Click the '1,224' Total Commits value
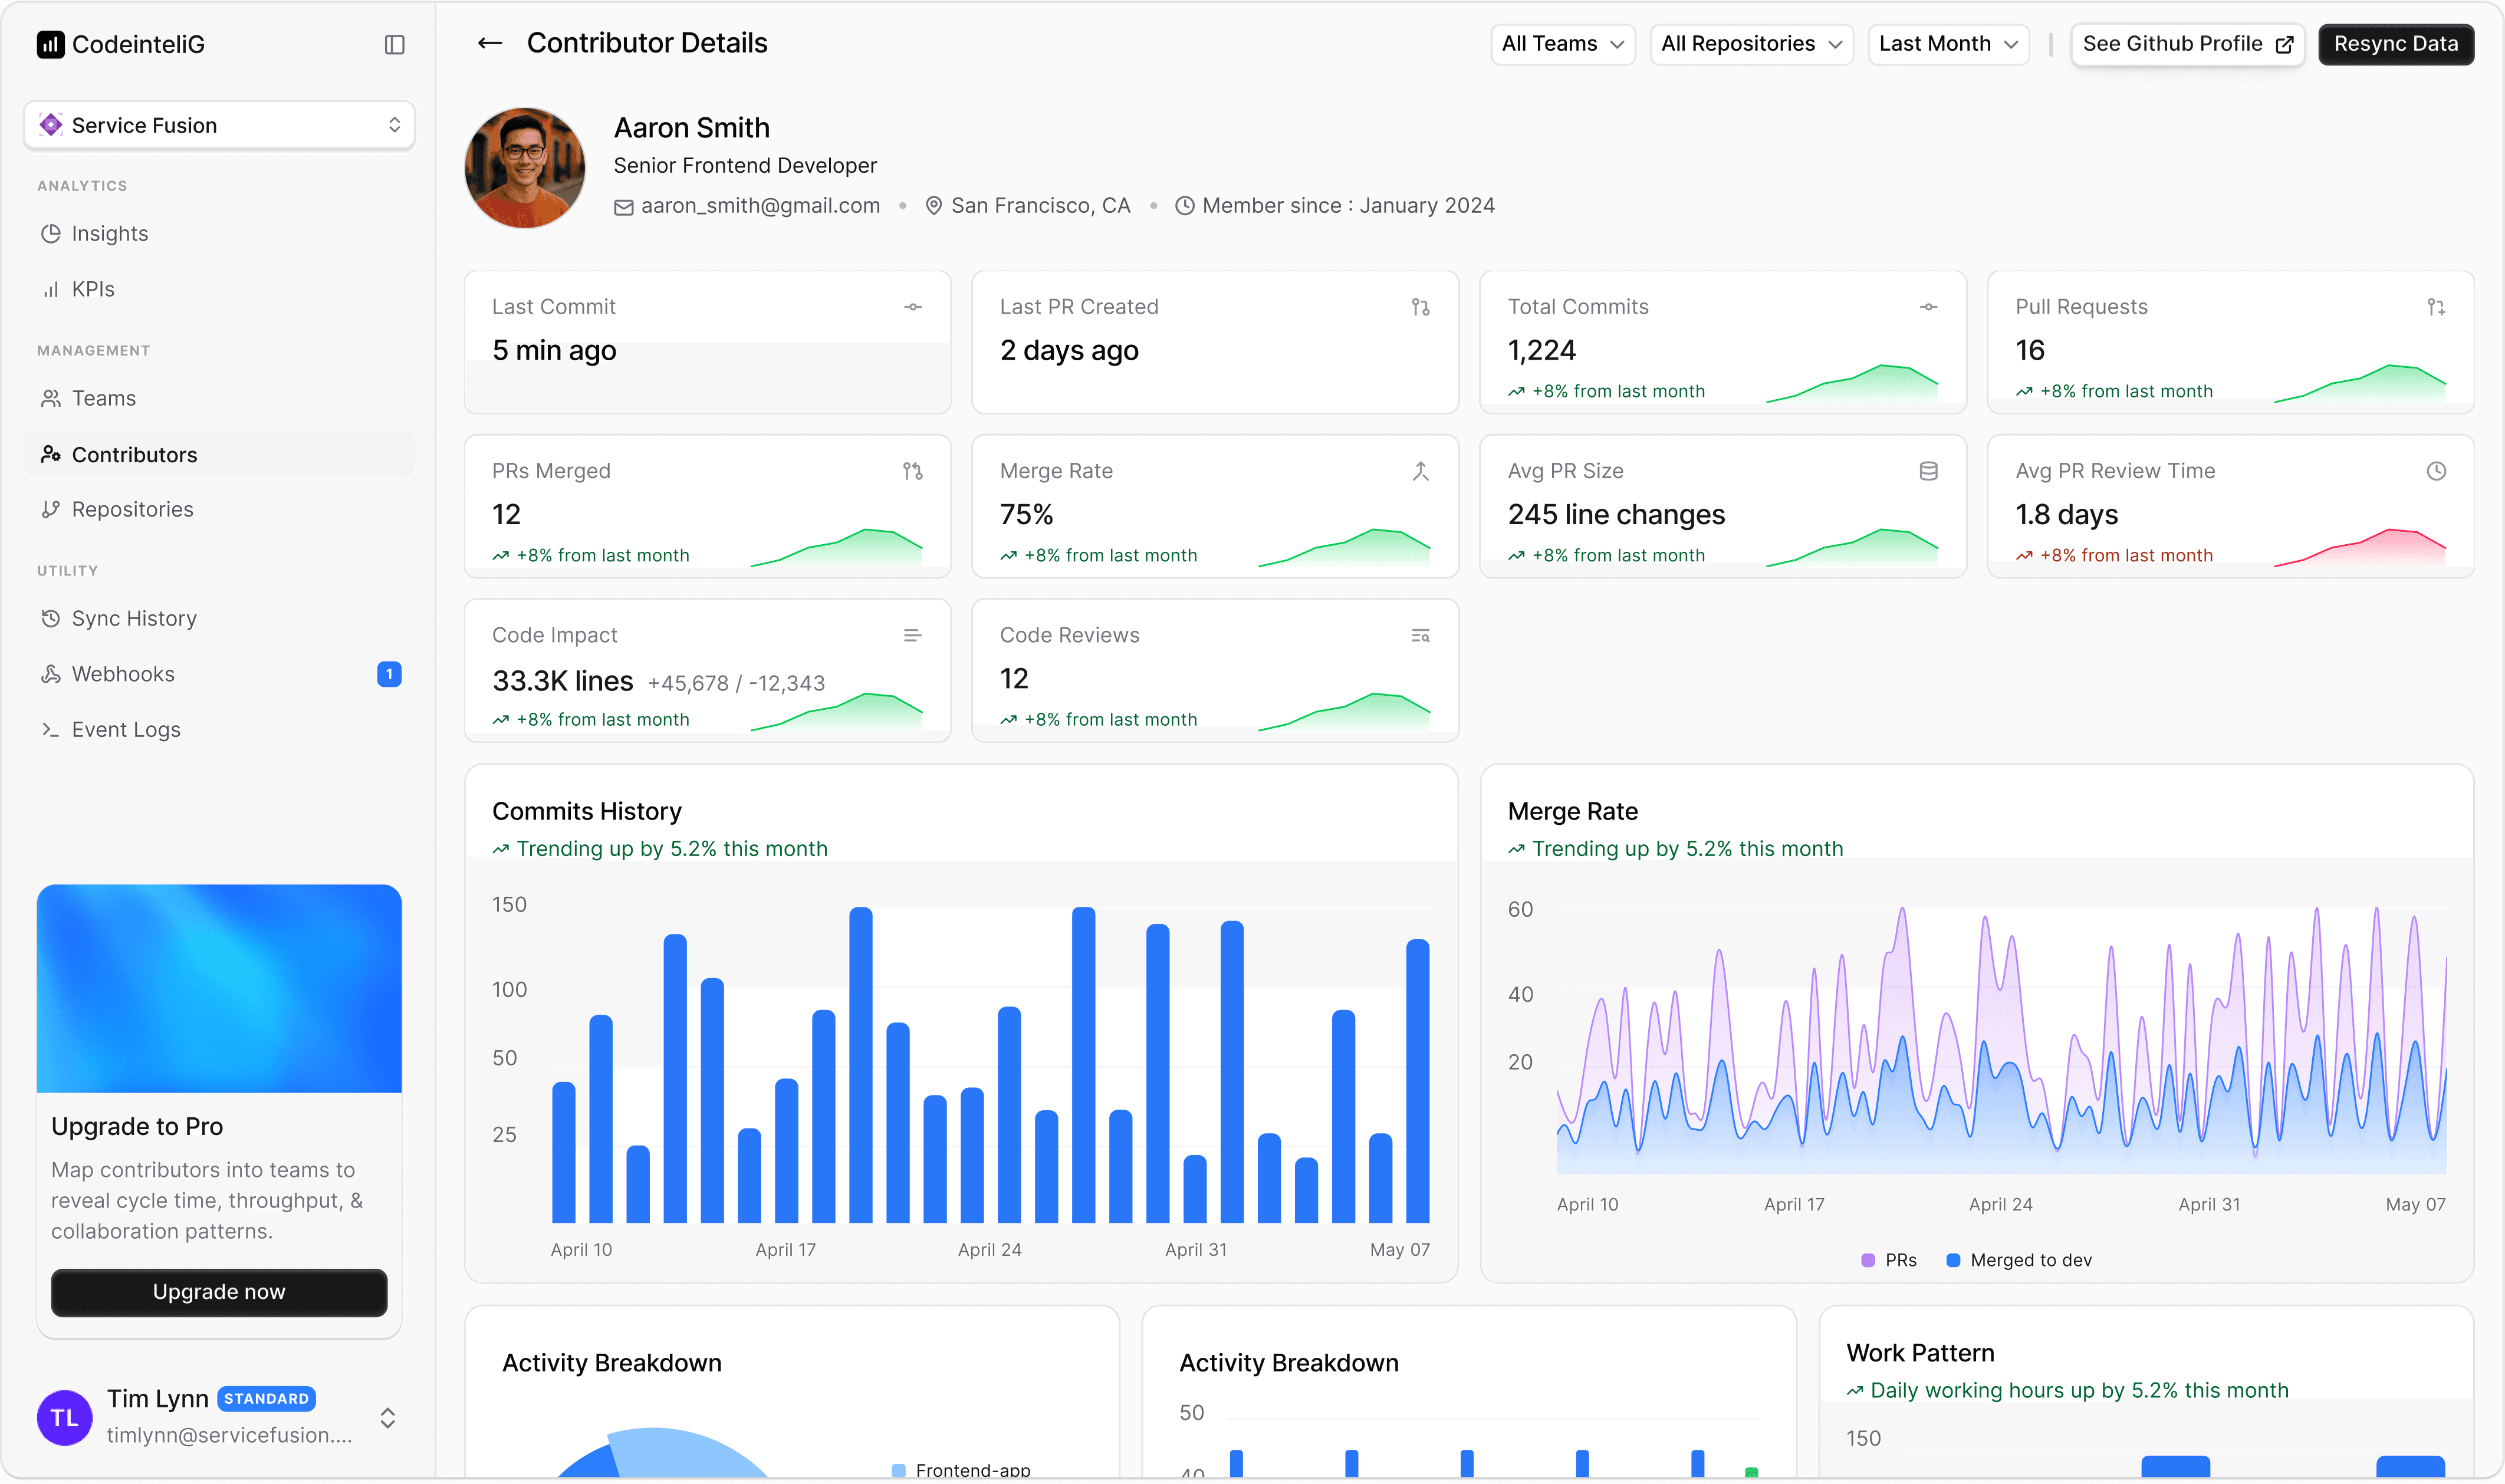The image size is (2505, 1484). (x=1541, y=351)
